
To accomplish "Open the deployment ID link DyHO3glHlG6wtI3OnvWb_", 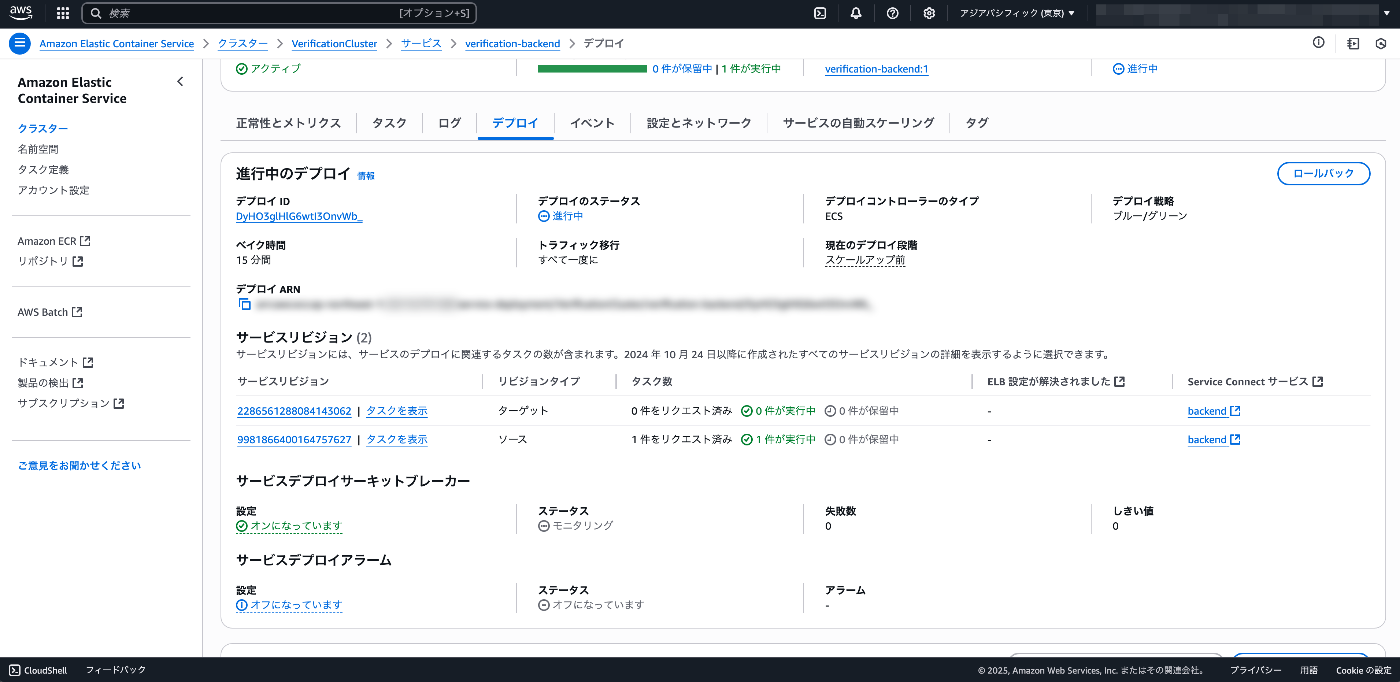I will click(299, 216).
